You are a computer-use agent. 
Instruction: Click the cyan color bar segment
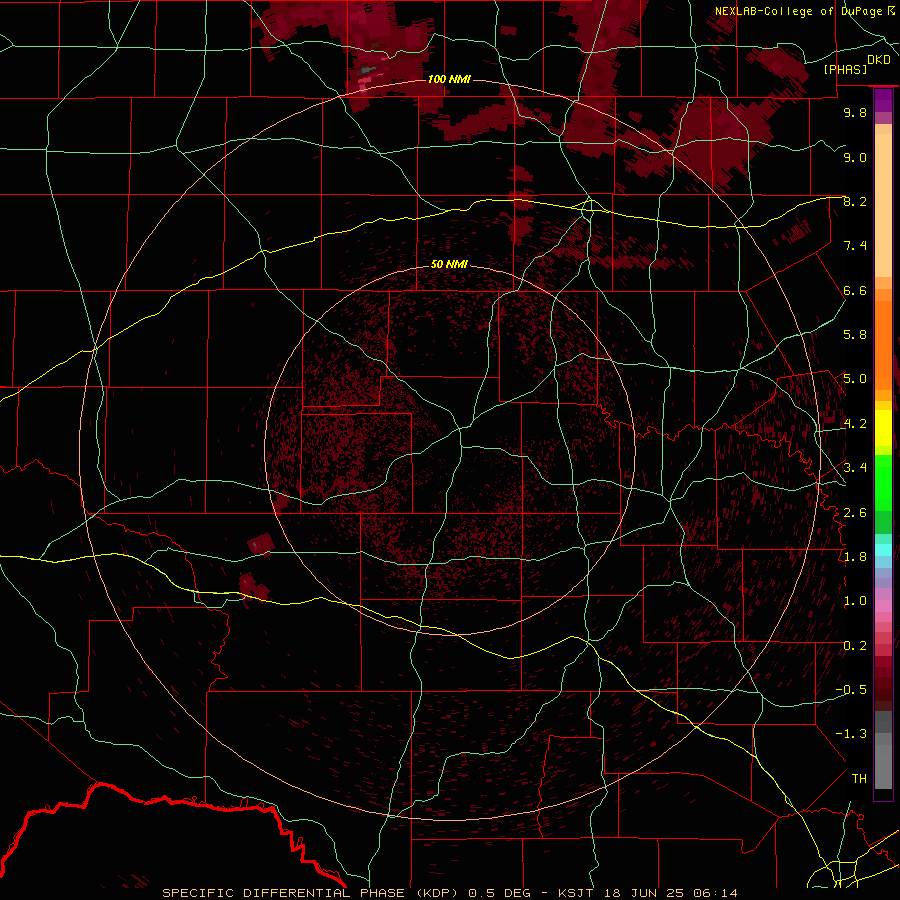coord(883,550)
